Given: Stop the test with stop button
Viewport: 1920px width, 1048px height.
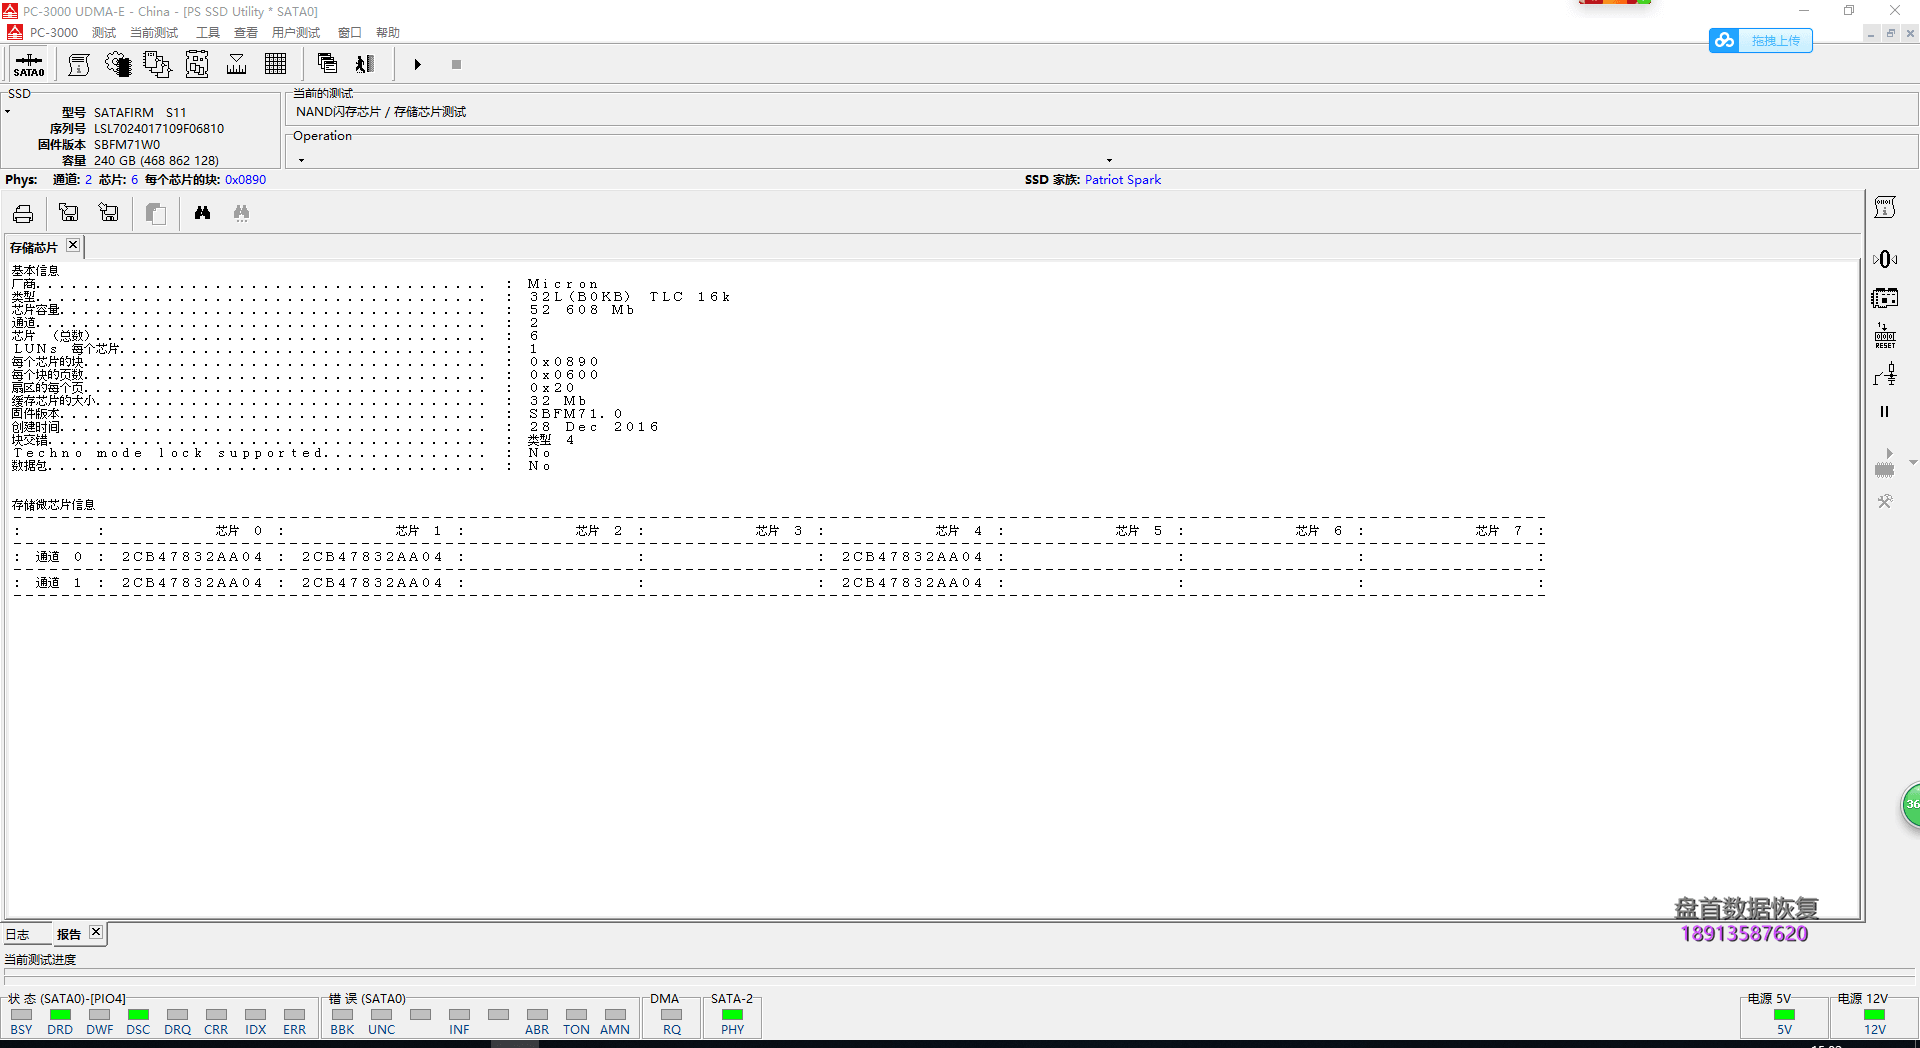Looking at the screenshot, I should (456, 65).
